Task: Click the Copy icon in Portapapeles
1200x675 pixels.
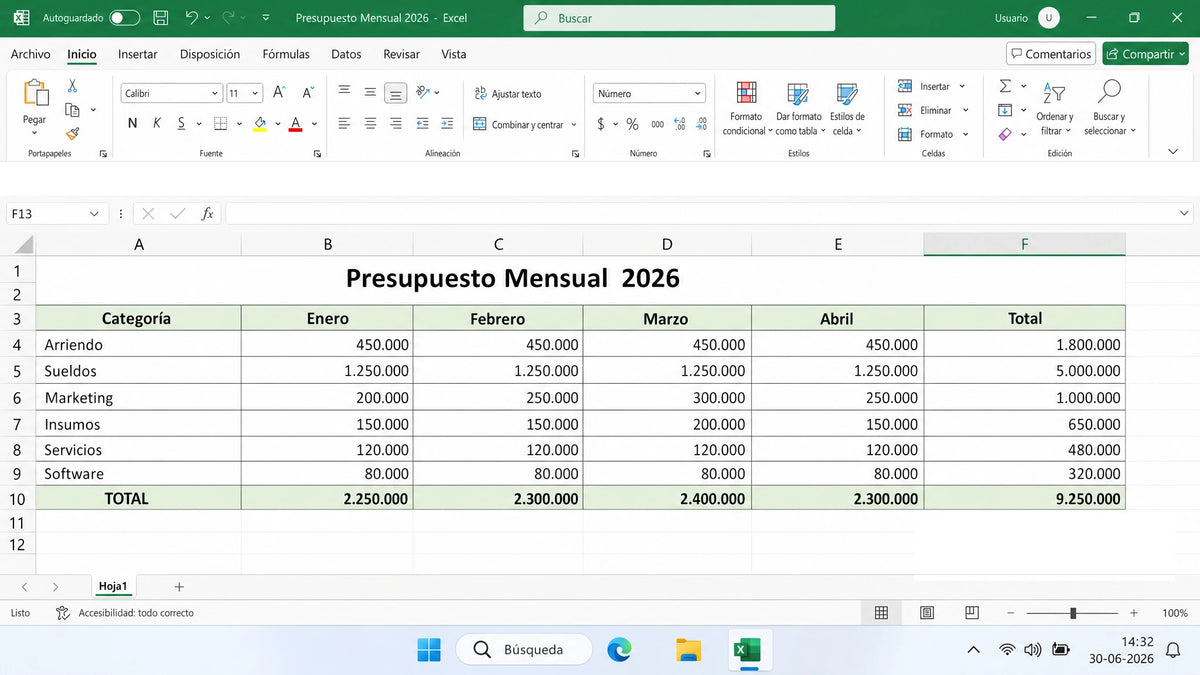Action: tap(72, 110)
